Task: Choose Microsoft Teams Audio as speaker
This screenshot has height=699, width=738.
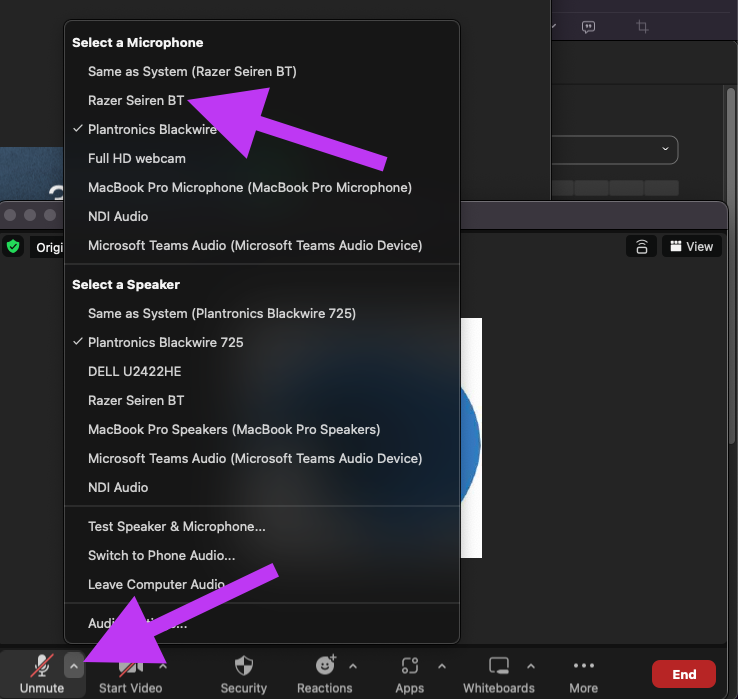Action: click(x=262, y=458)
